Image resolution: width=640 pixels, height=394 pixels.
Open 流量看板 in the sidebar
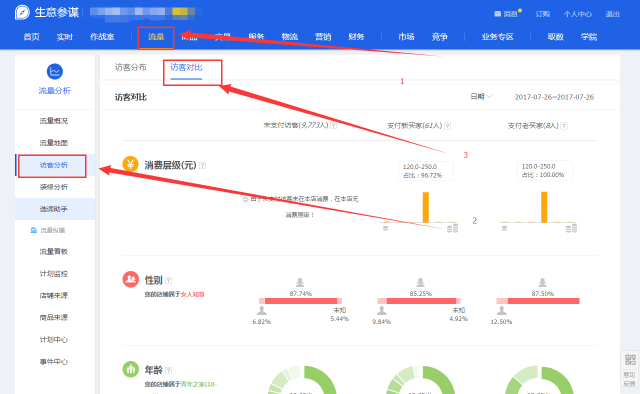pyautogui.click(x=54, y=252)
